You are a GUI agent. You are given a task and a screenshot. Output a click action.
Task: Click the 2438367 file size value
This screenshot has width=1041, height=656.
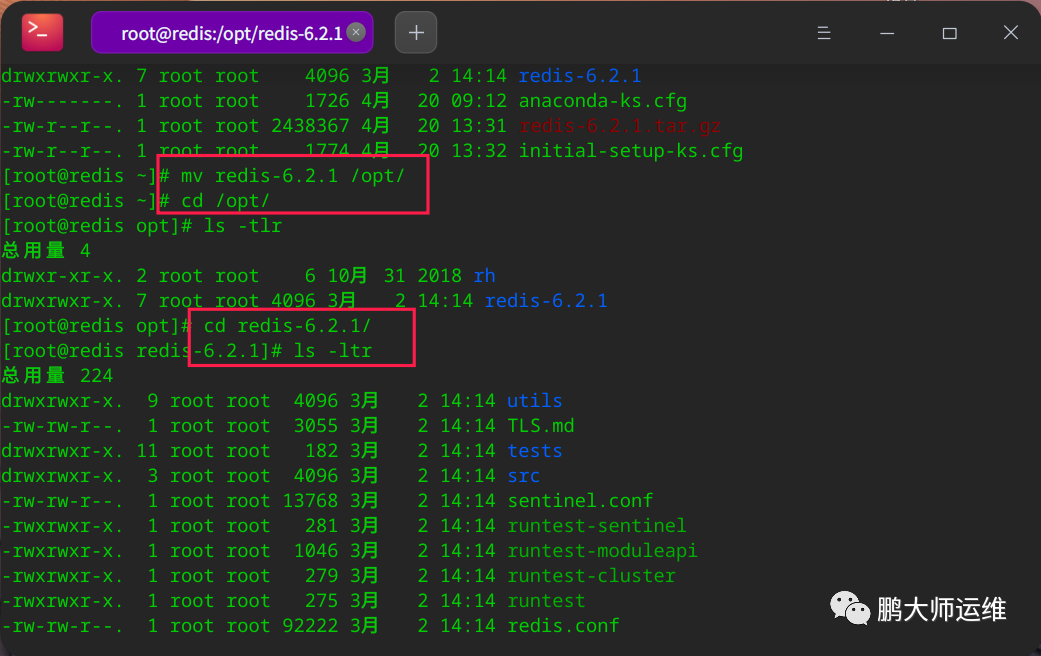point(310,125)
